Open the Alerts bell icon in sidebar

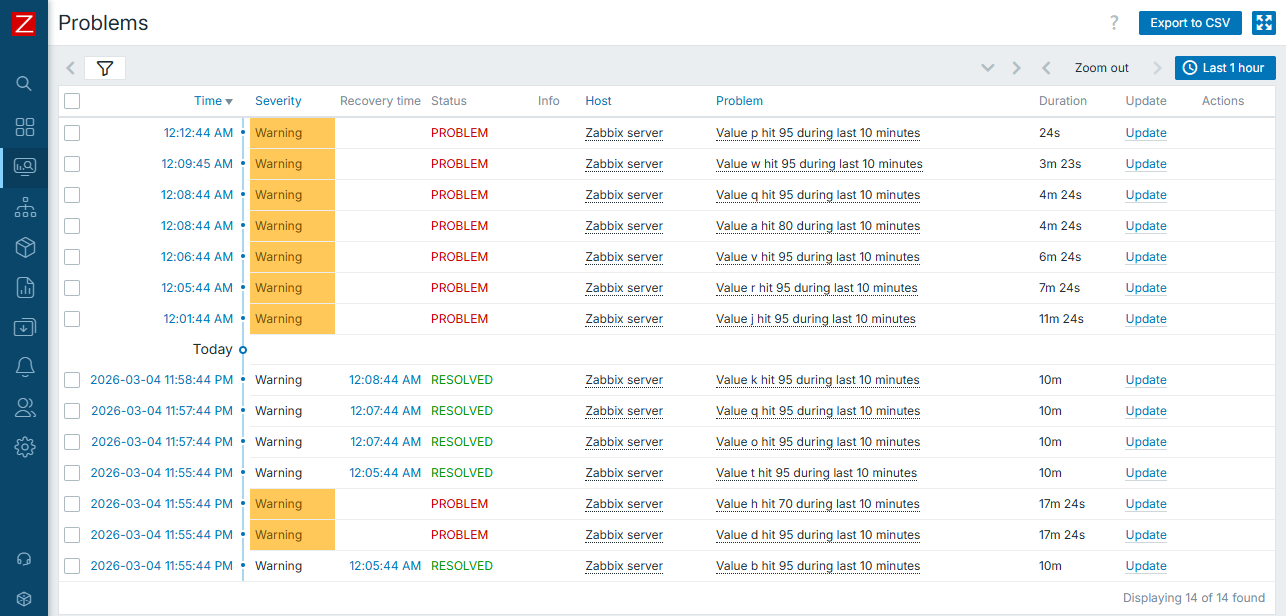pyautogui.click(x=25, y=366)
